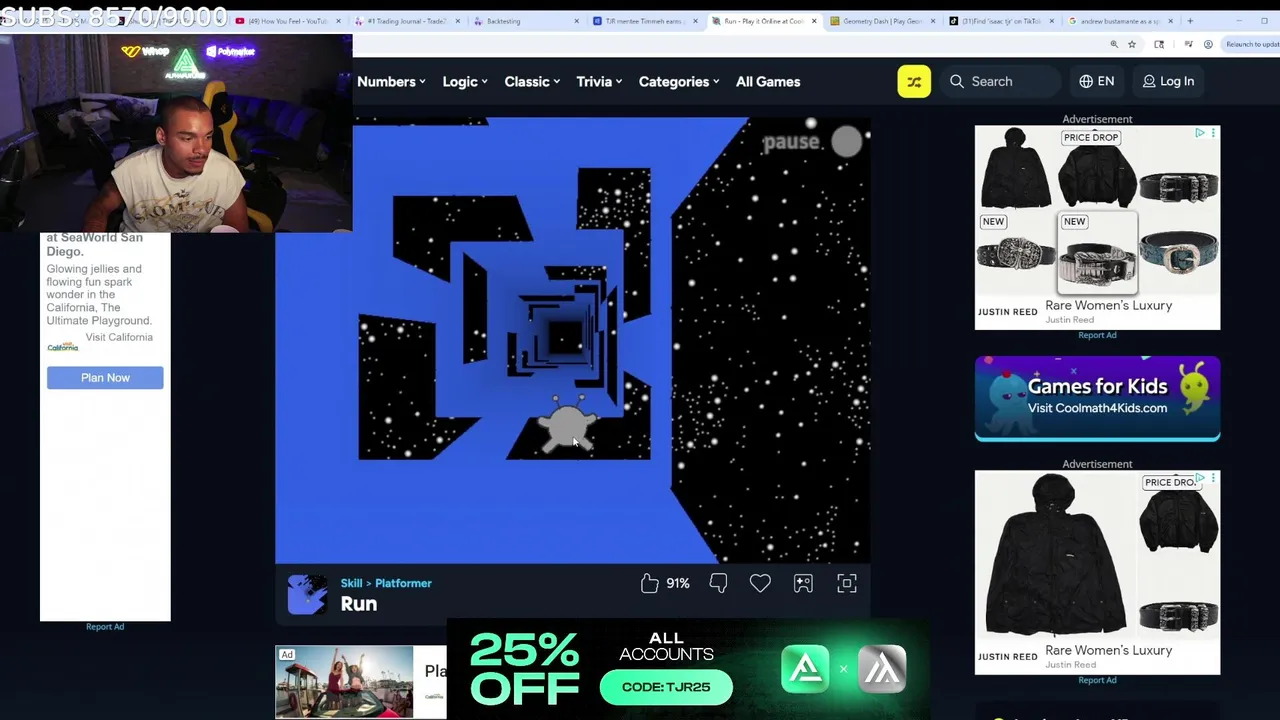This screenshot has width=1280, height=720.
Task: Click the AdChoices icon on top ad
Action: pyautogui.click(x=1200, y=132)
